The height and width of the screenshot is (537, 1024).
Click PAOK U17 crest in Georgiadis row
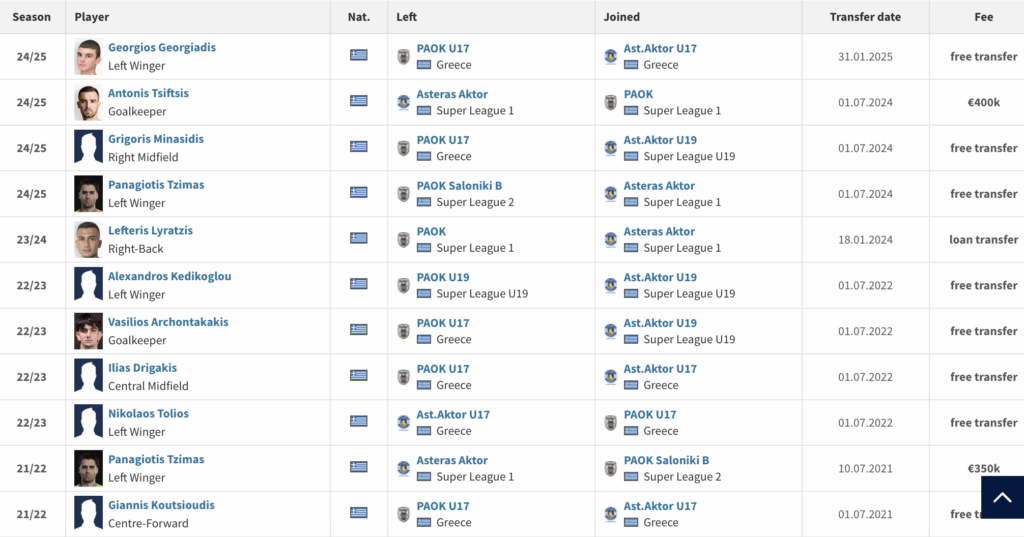click(x=403, y=56)
